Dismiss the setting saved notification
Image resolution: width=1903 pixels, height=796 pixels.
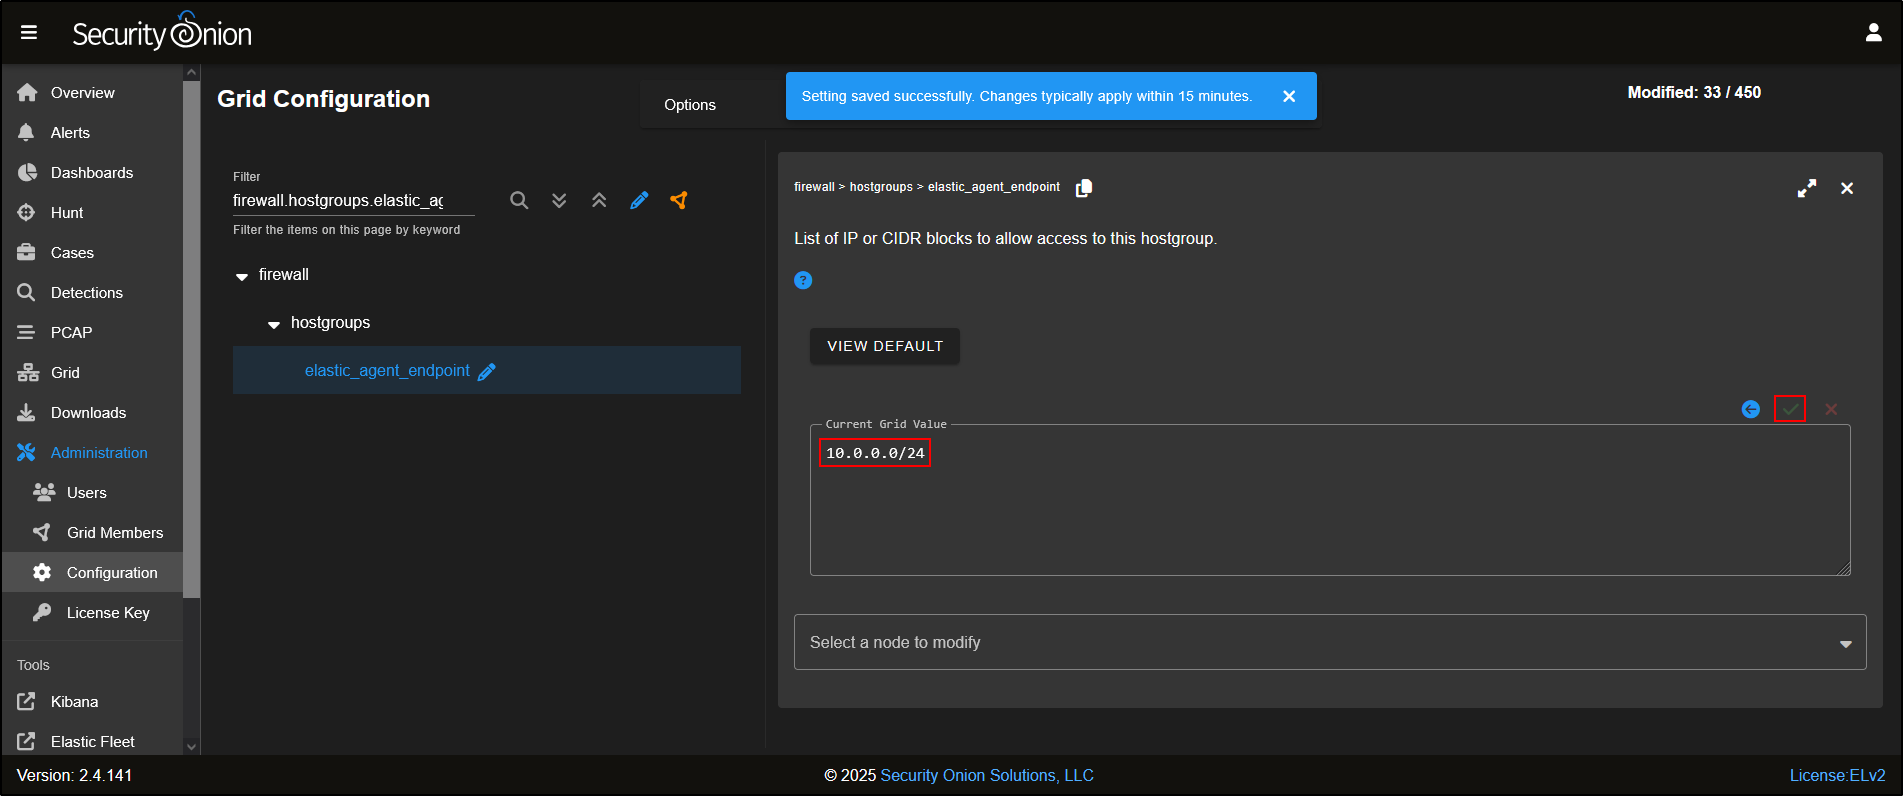[x=1289, y=96]
